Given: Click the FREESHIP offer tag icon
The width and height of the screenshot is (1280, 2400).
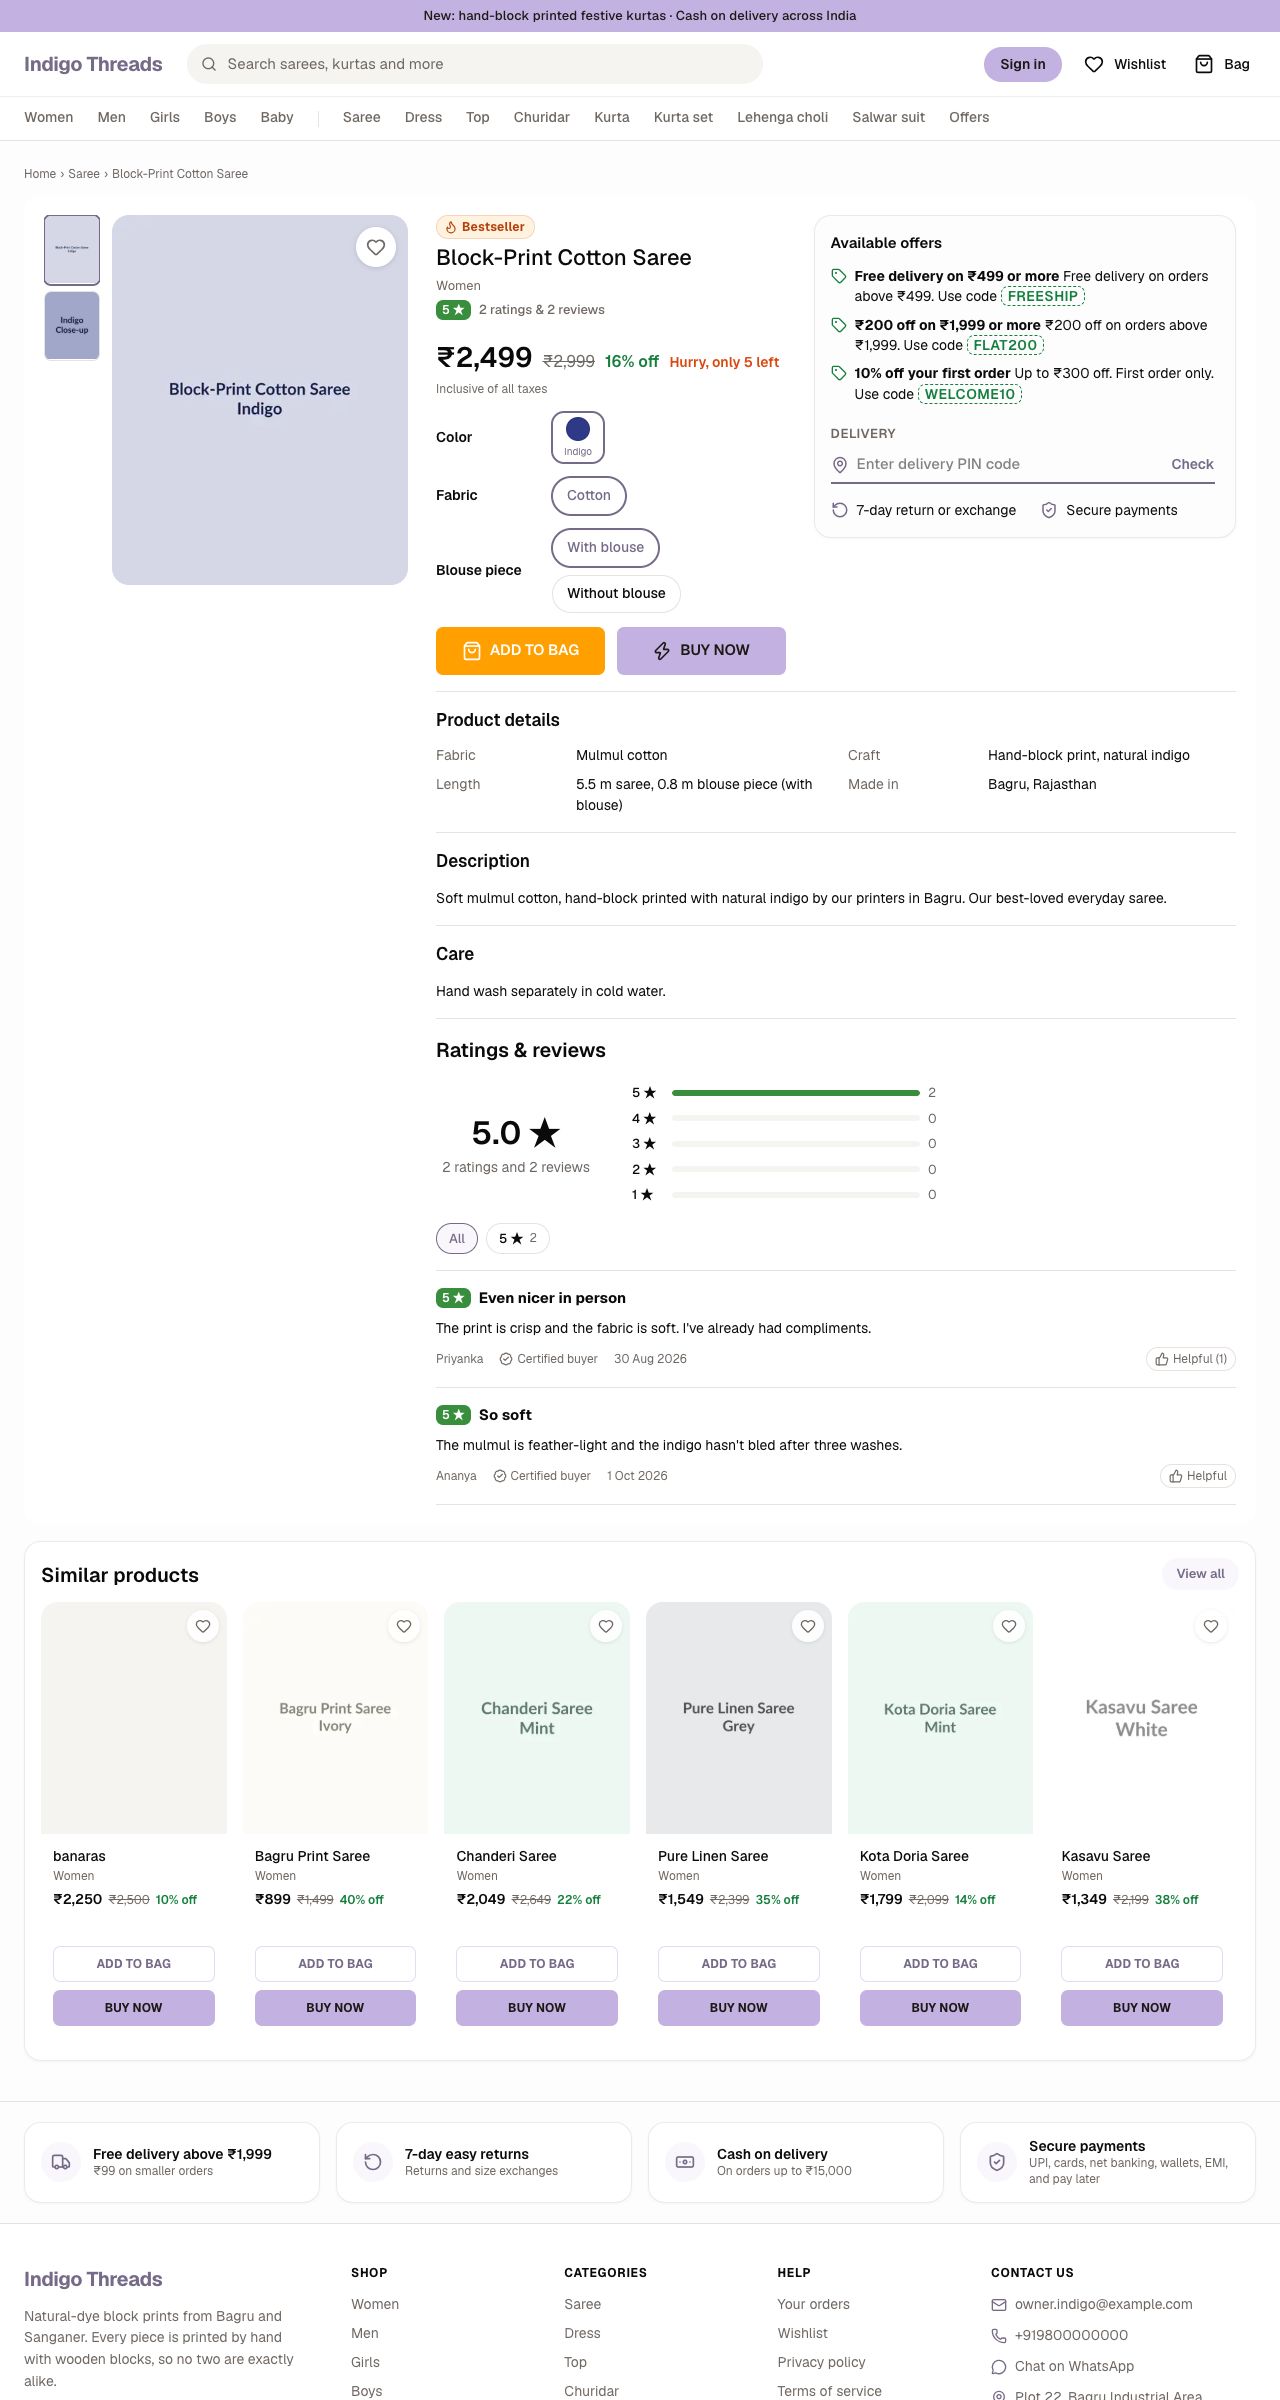Looking at the screenshot, I should tap(839, 276).
